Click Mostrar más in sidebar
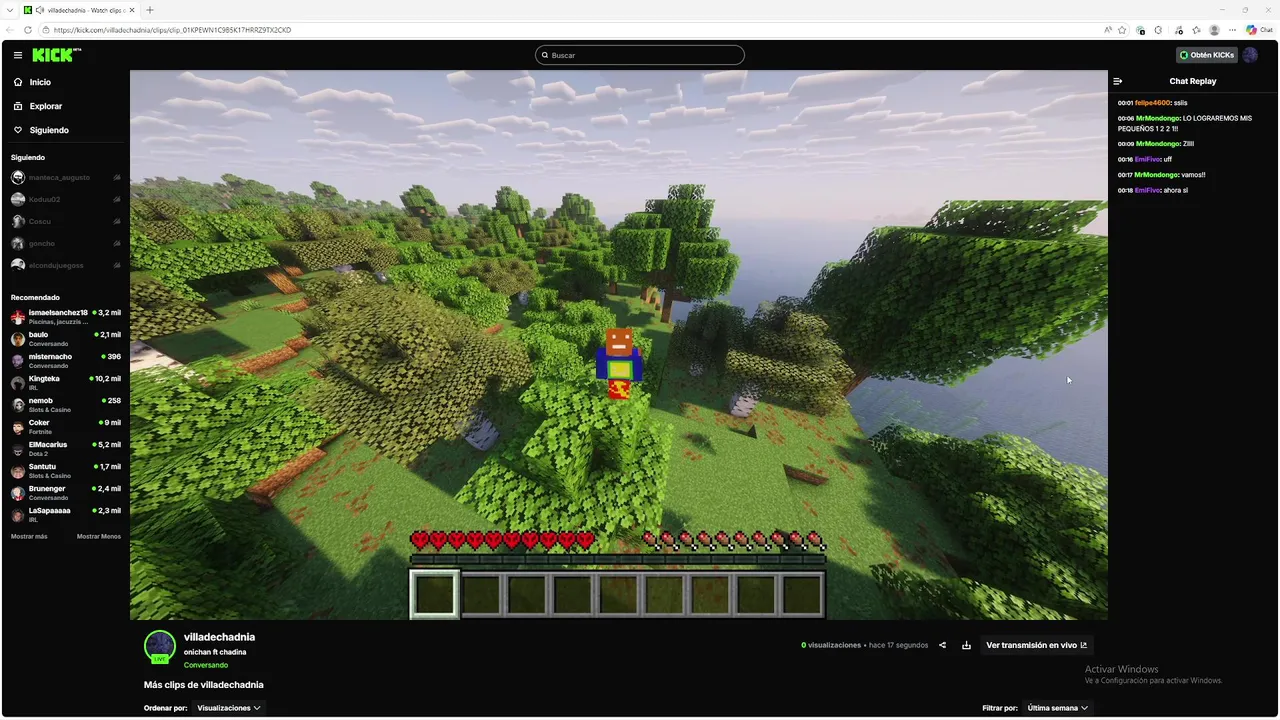Viewport: 1280px width, 720px height. pos(29,536)
